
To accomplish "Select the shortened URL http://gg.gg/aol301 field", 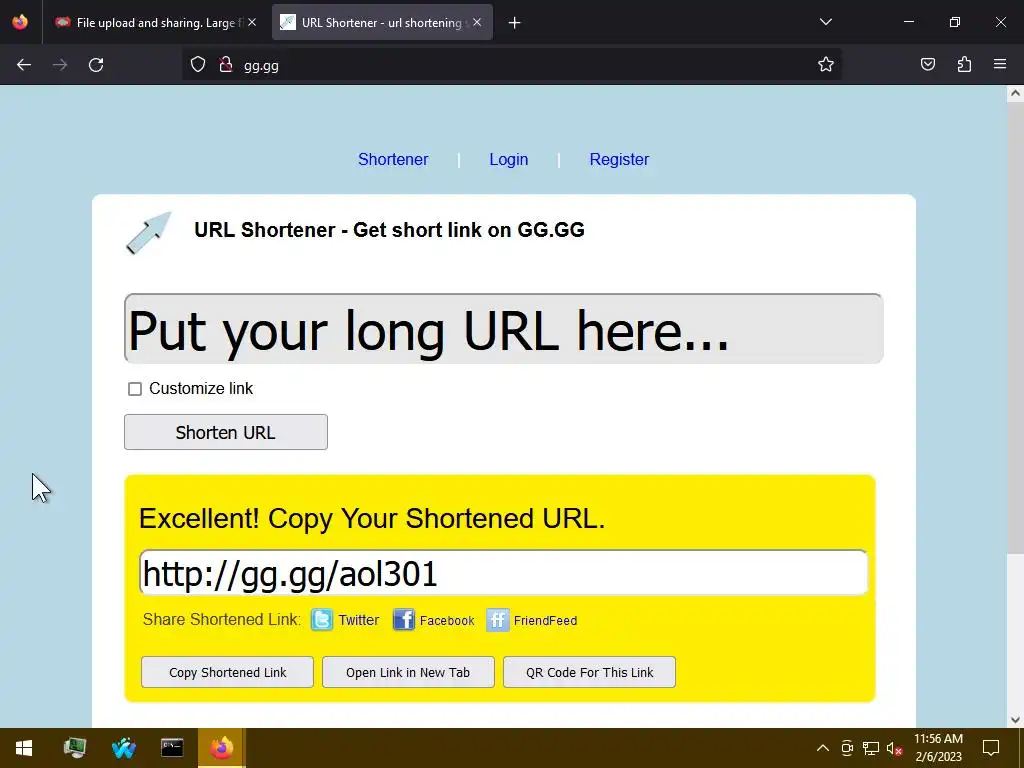I will 504,573.
